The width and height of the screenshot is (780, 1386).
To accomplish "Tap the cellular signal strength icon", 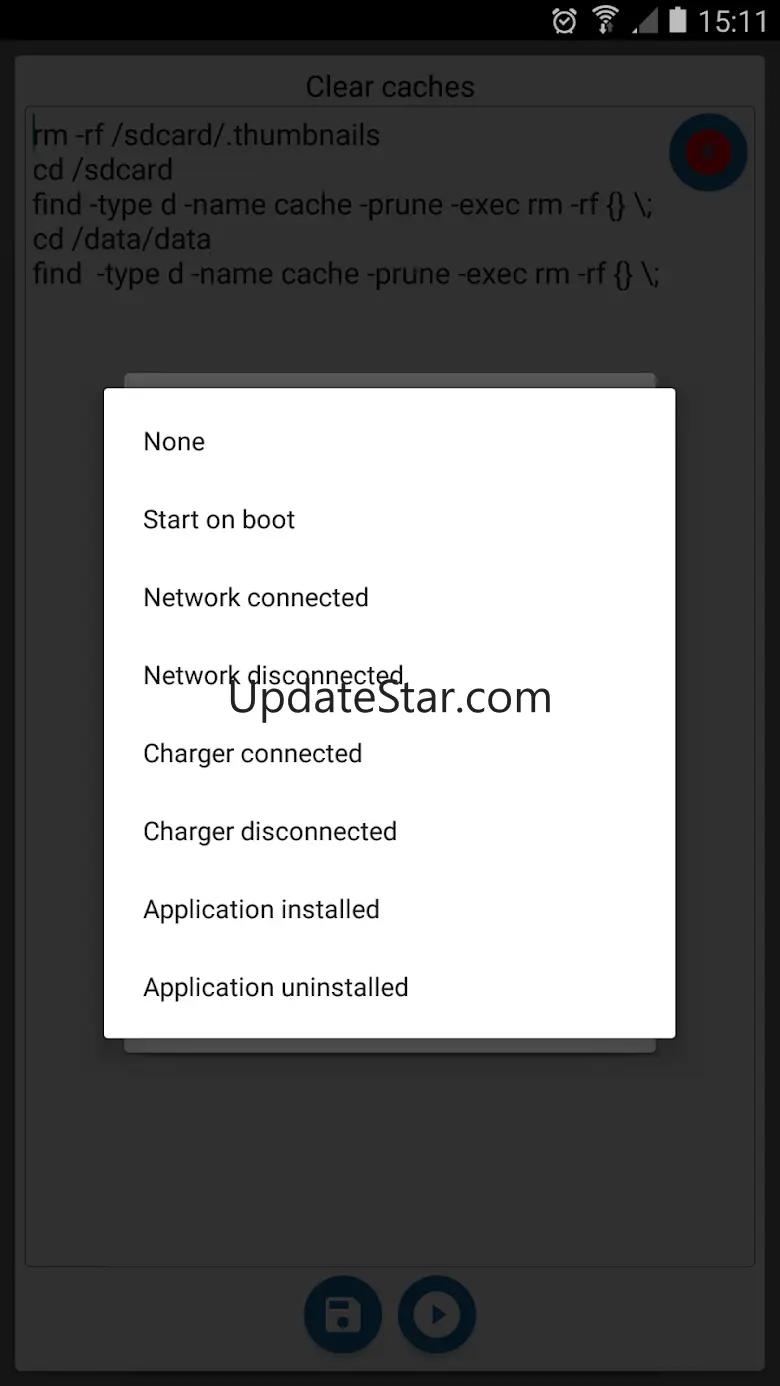I will tap(646, 20).
